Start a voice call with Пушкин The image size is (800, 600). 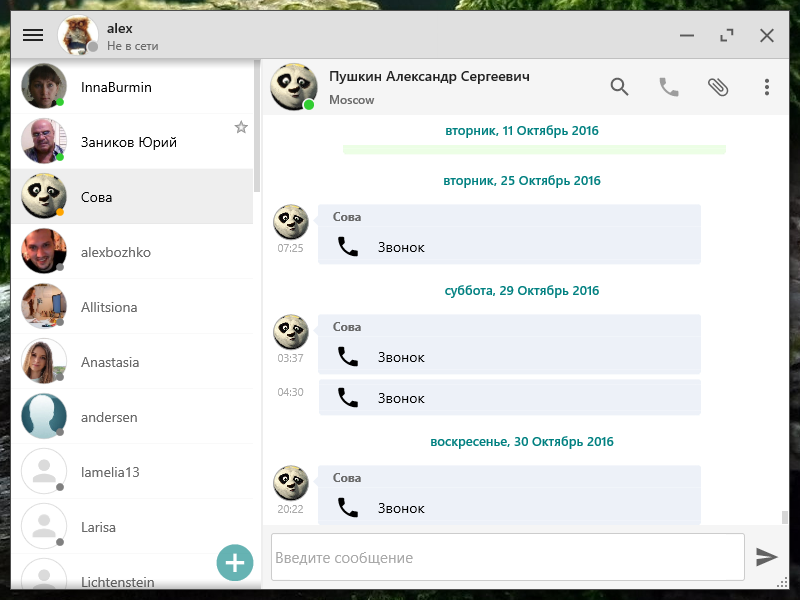point(668,87)
